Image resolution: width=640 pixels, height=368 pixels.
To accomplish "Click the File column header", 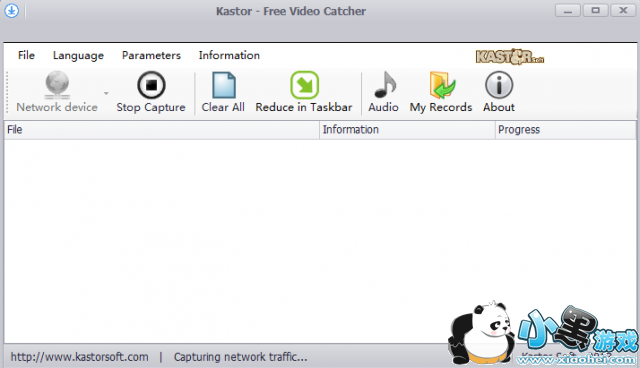I will pyautogui.click(x=162, y=130).
